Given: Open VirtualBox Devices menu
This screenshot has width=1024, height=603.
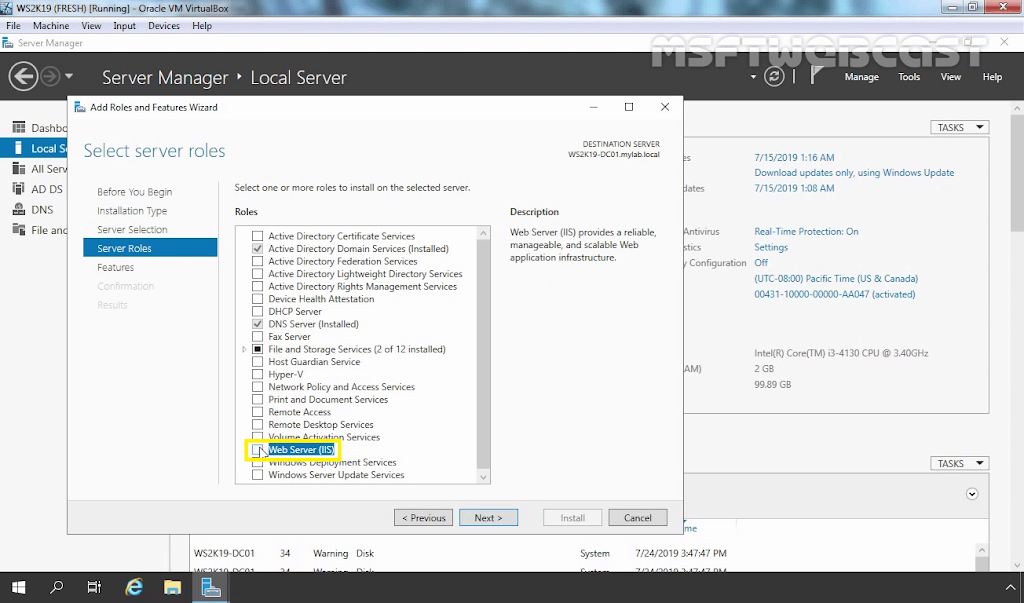Looking at the screenshot, I should click(x=164, y=25).
